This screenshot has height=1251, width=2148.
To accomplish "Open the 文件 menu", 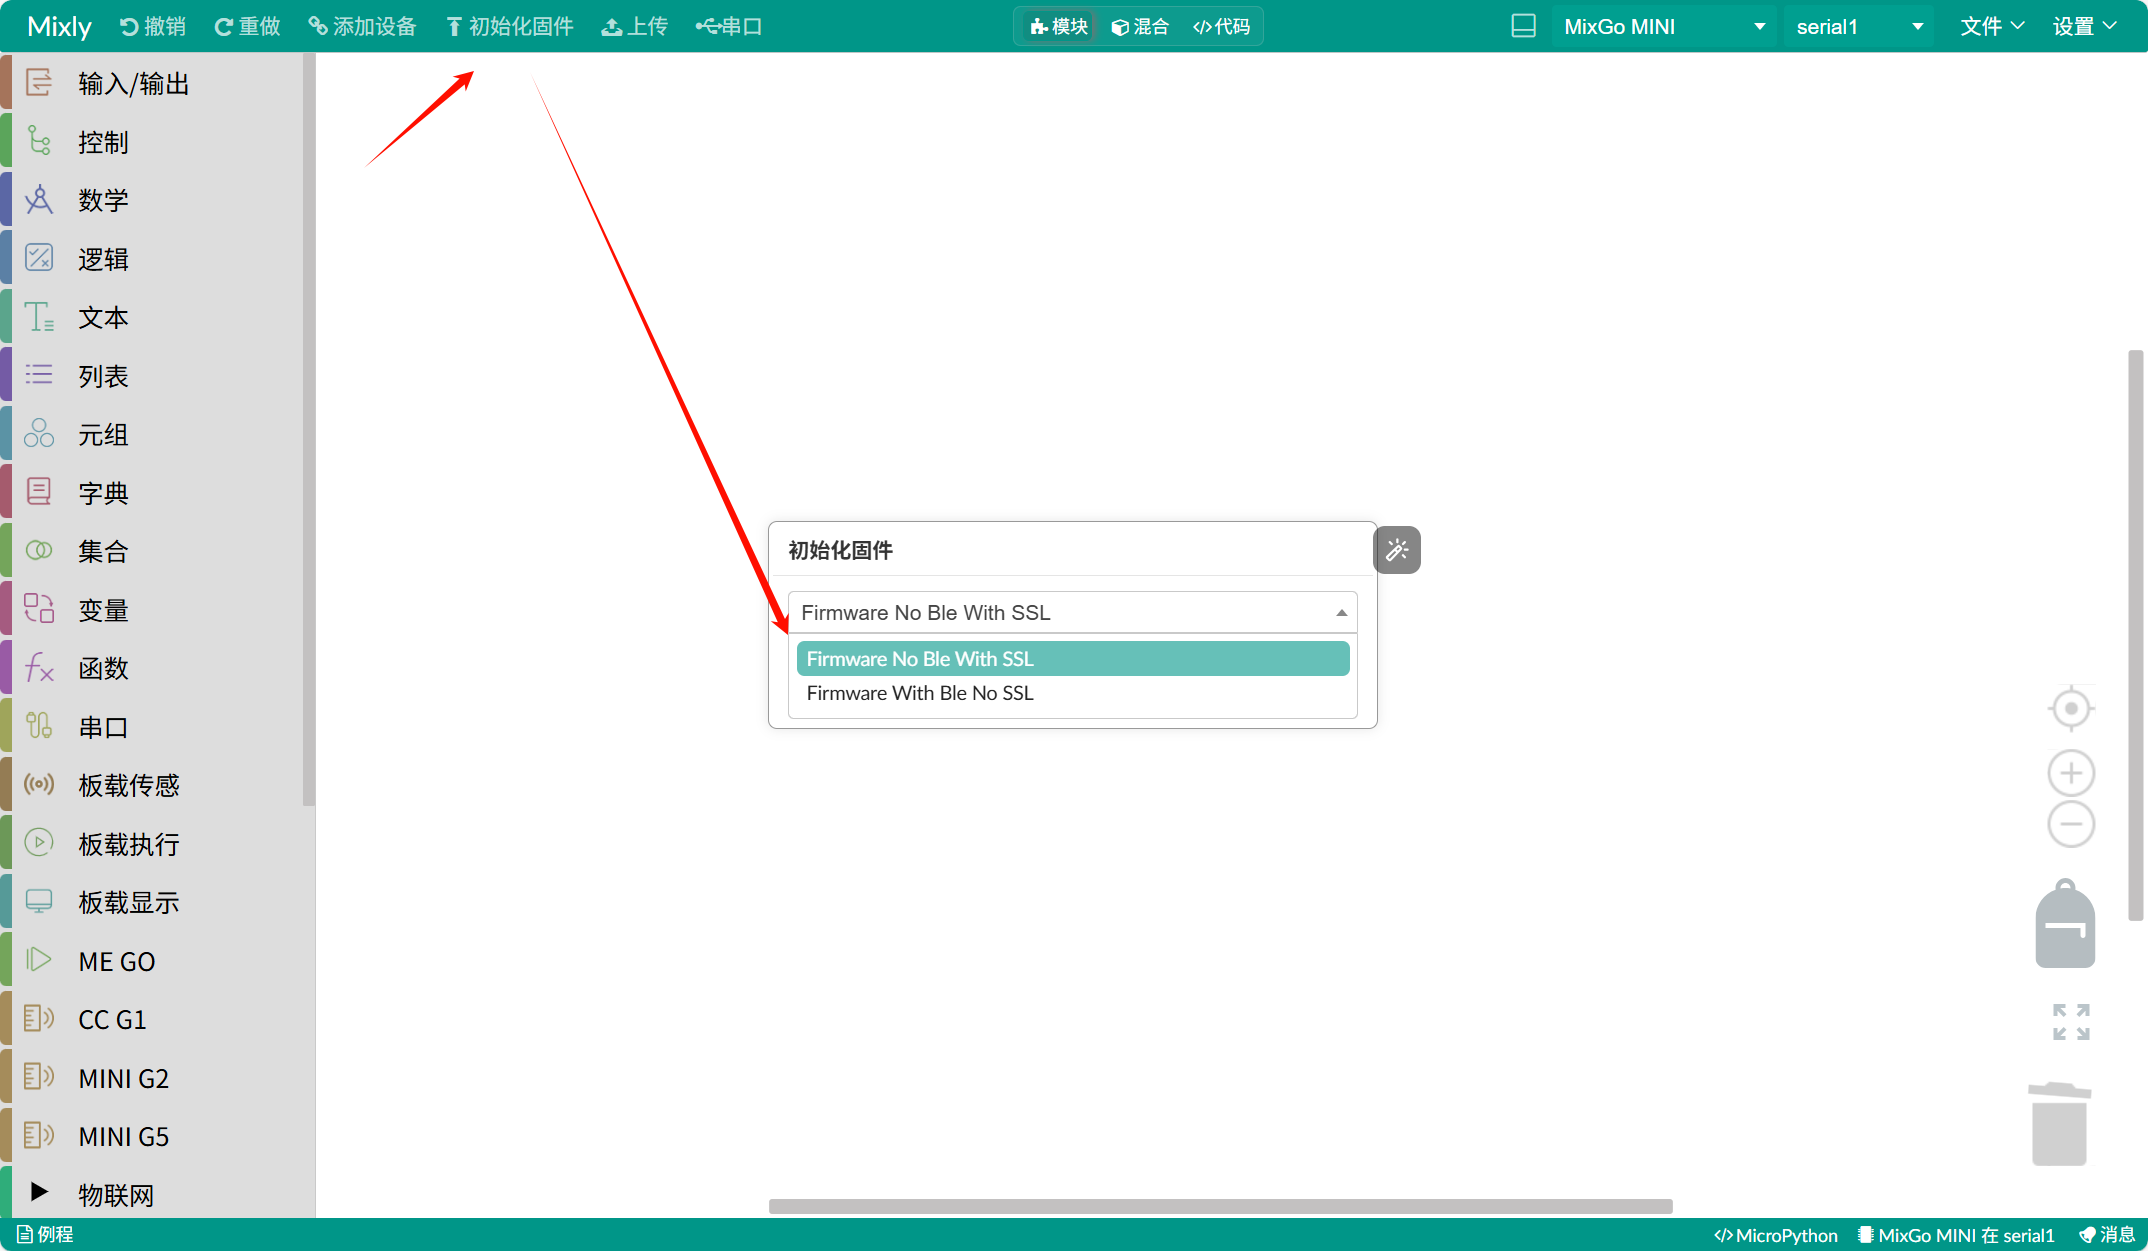I will click(1992, 26).
